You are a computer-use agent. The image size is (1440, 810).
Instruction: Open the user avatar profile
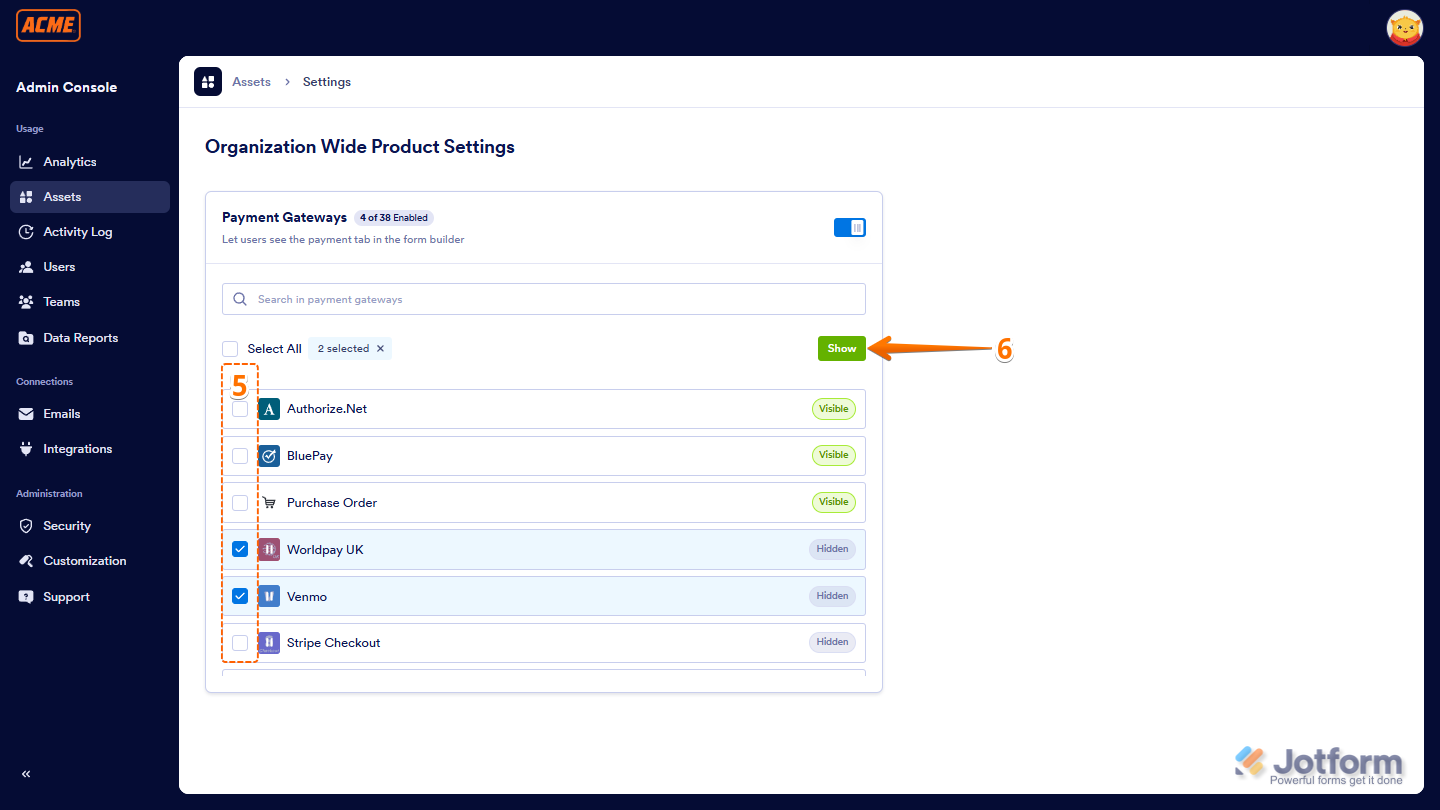click(x=1404, y=28)
